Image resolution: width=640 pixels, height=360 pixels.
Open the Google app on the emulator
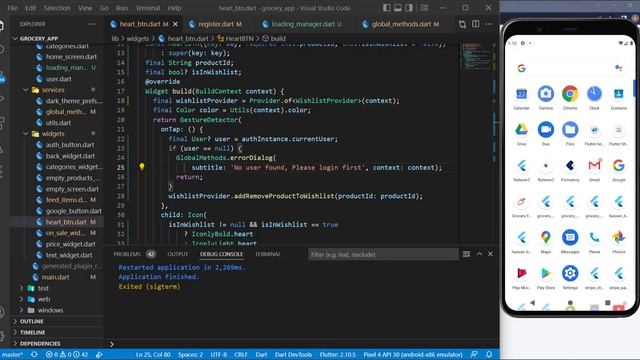click(x=618, y=165)
